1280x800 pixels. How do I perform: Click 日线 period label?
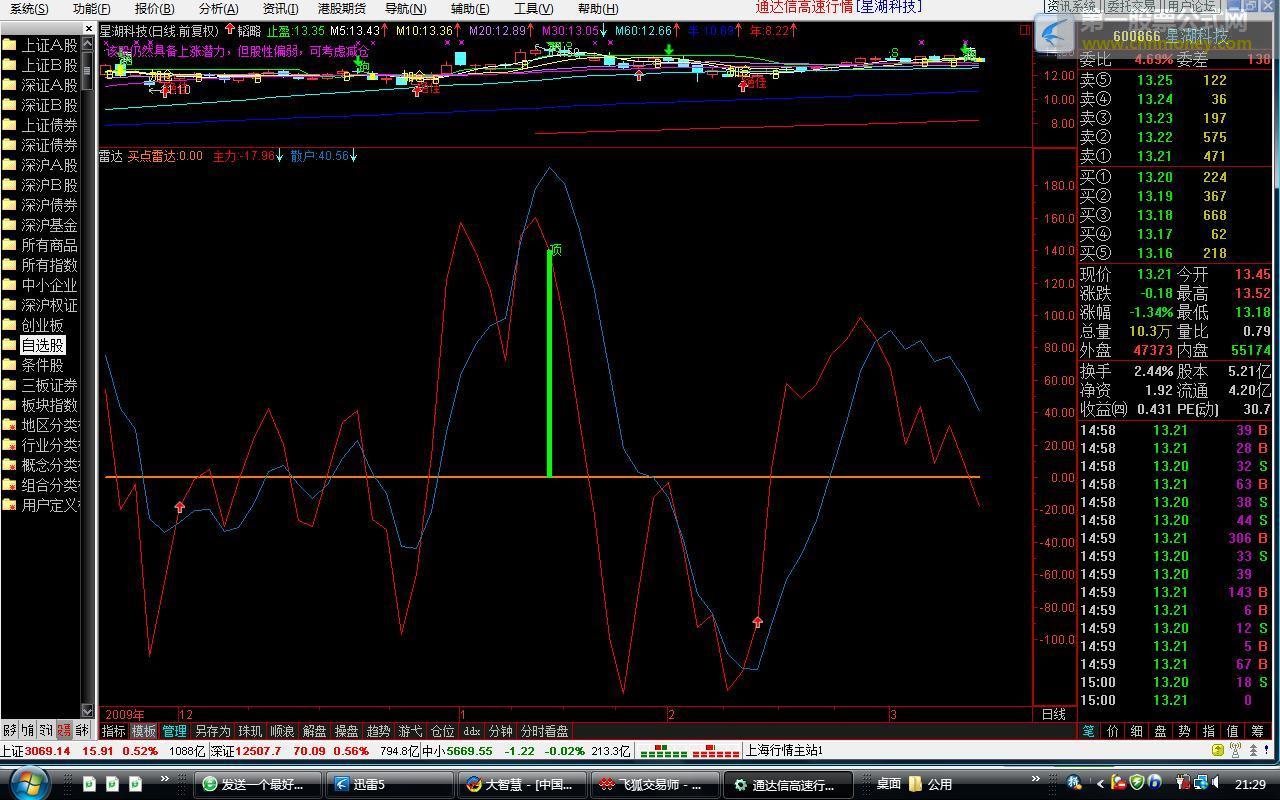click(1054, 714)
